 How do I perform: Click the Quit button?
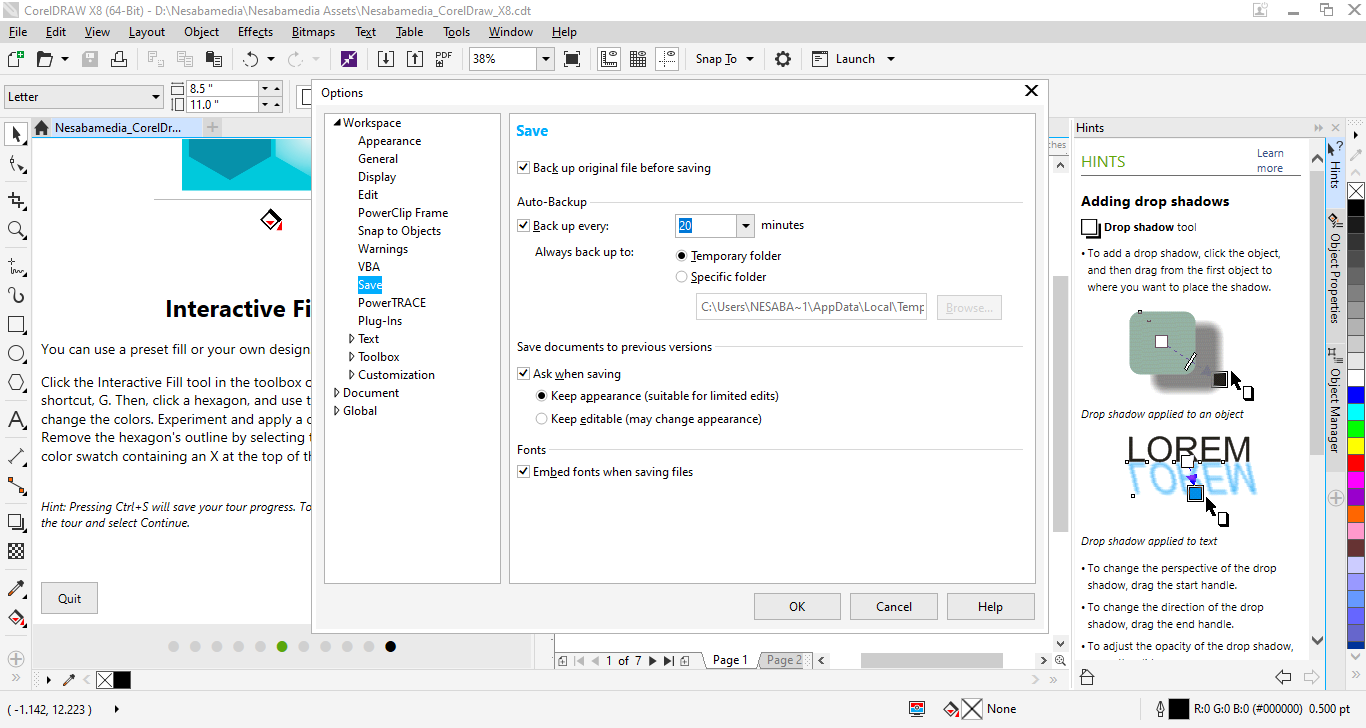[x=69, y=598]
